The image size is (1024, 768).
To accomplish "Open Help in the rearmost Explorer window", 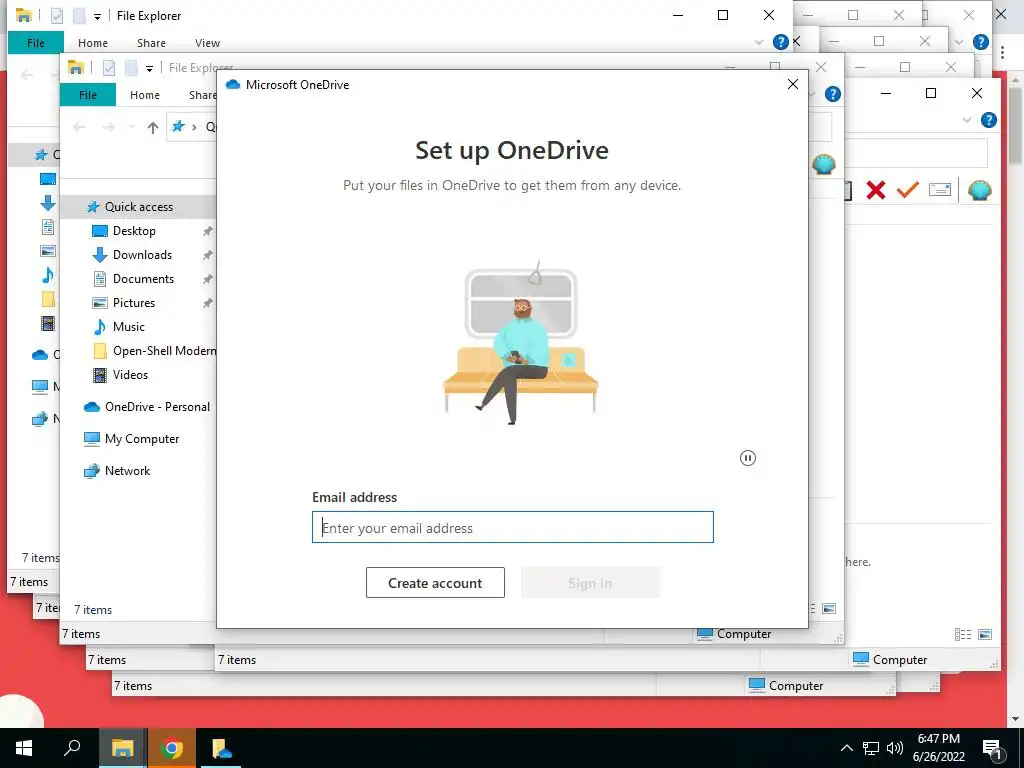I will click(780, 42).
